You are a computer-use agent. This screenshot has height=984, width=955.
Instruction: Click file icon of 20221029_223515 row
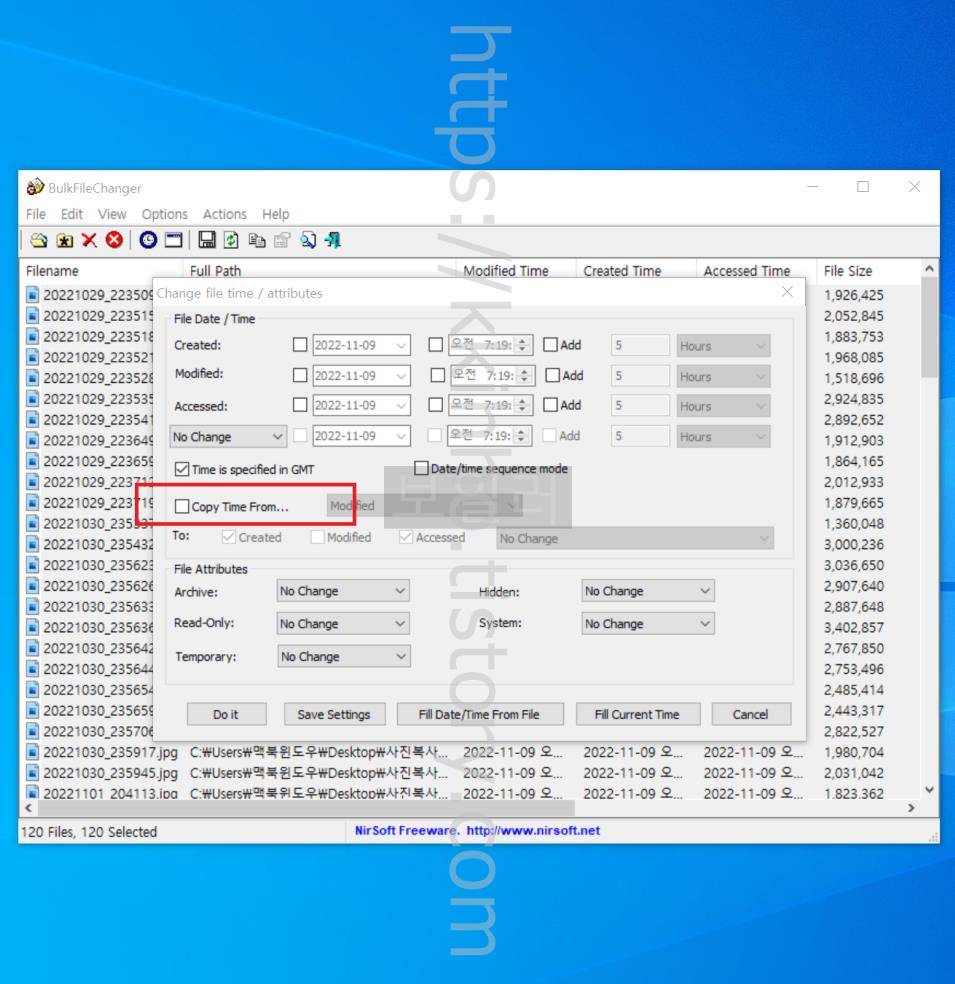[33, 316]
